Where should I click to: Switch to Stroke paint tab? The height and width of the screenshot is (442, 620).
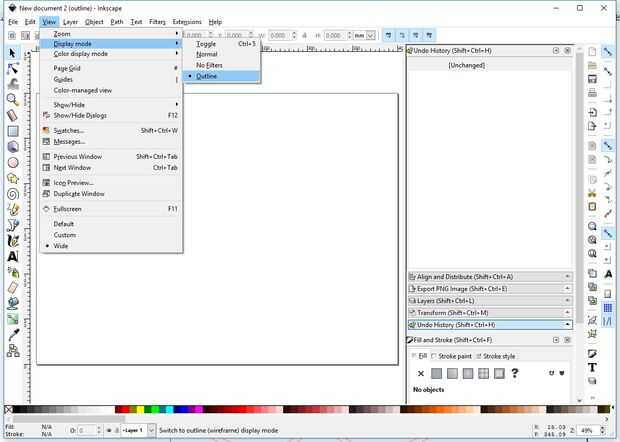(x=451, y=356)
